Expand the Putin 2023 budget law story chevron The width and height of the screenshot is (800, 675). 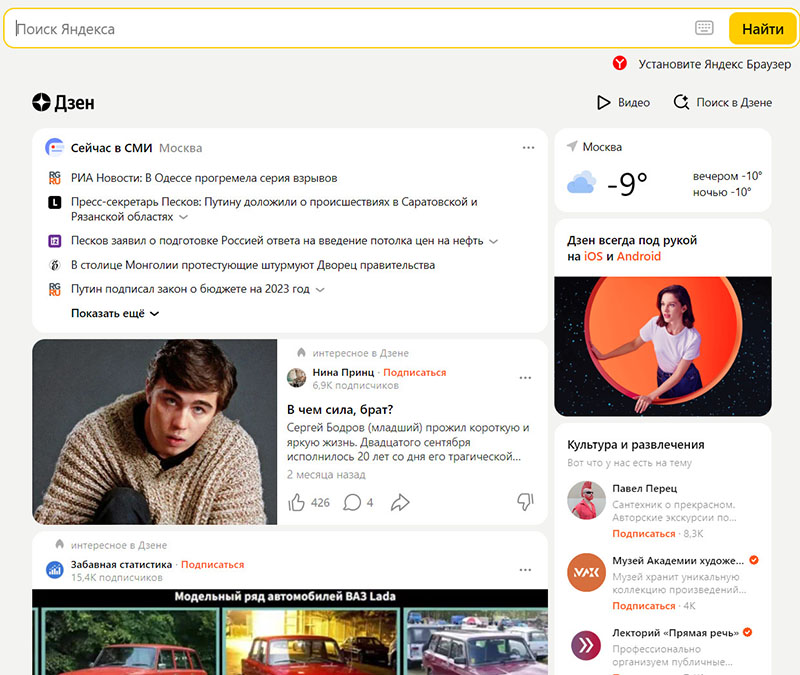320,290
